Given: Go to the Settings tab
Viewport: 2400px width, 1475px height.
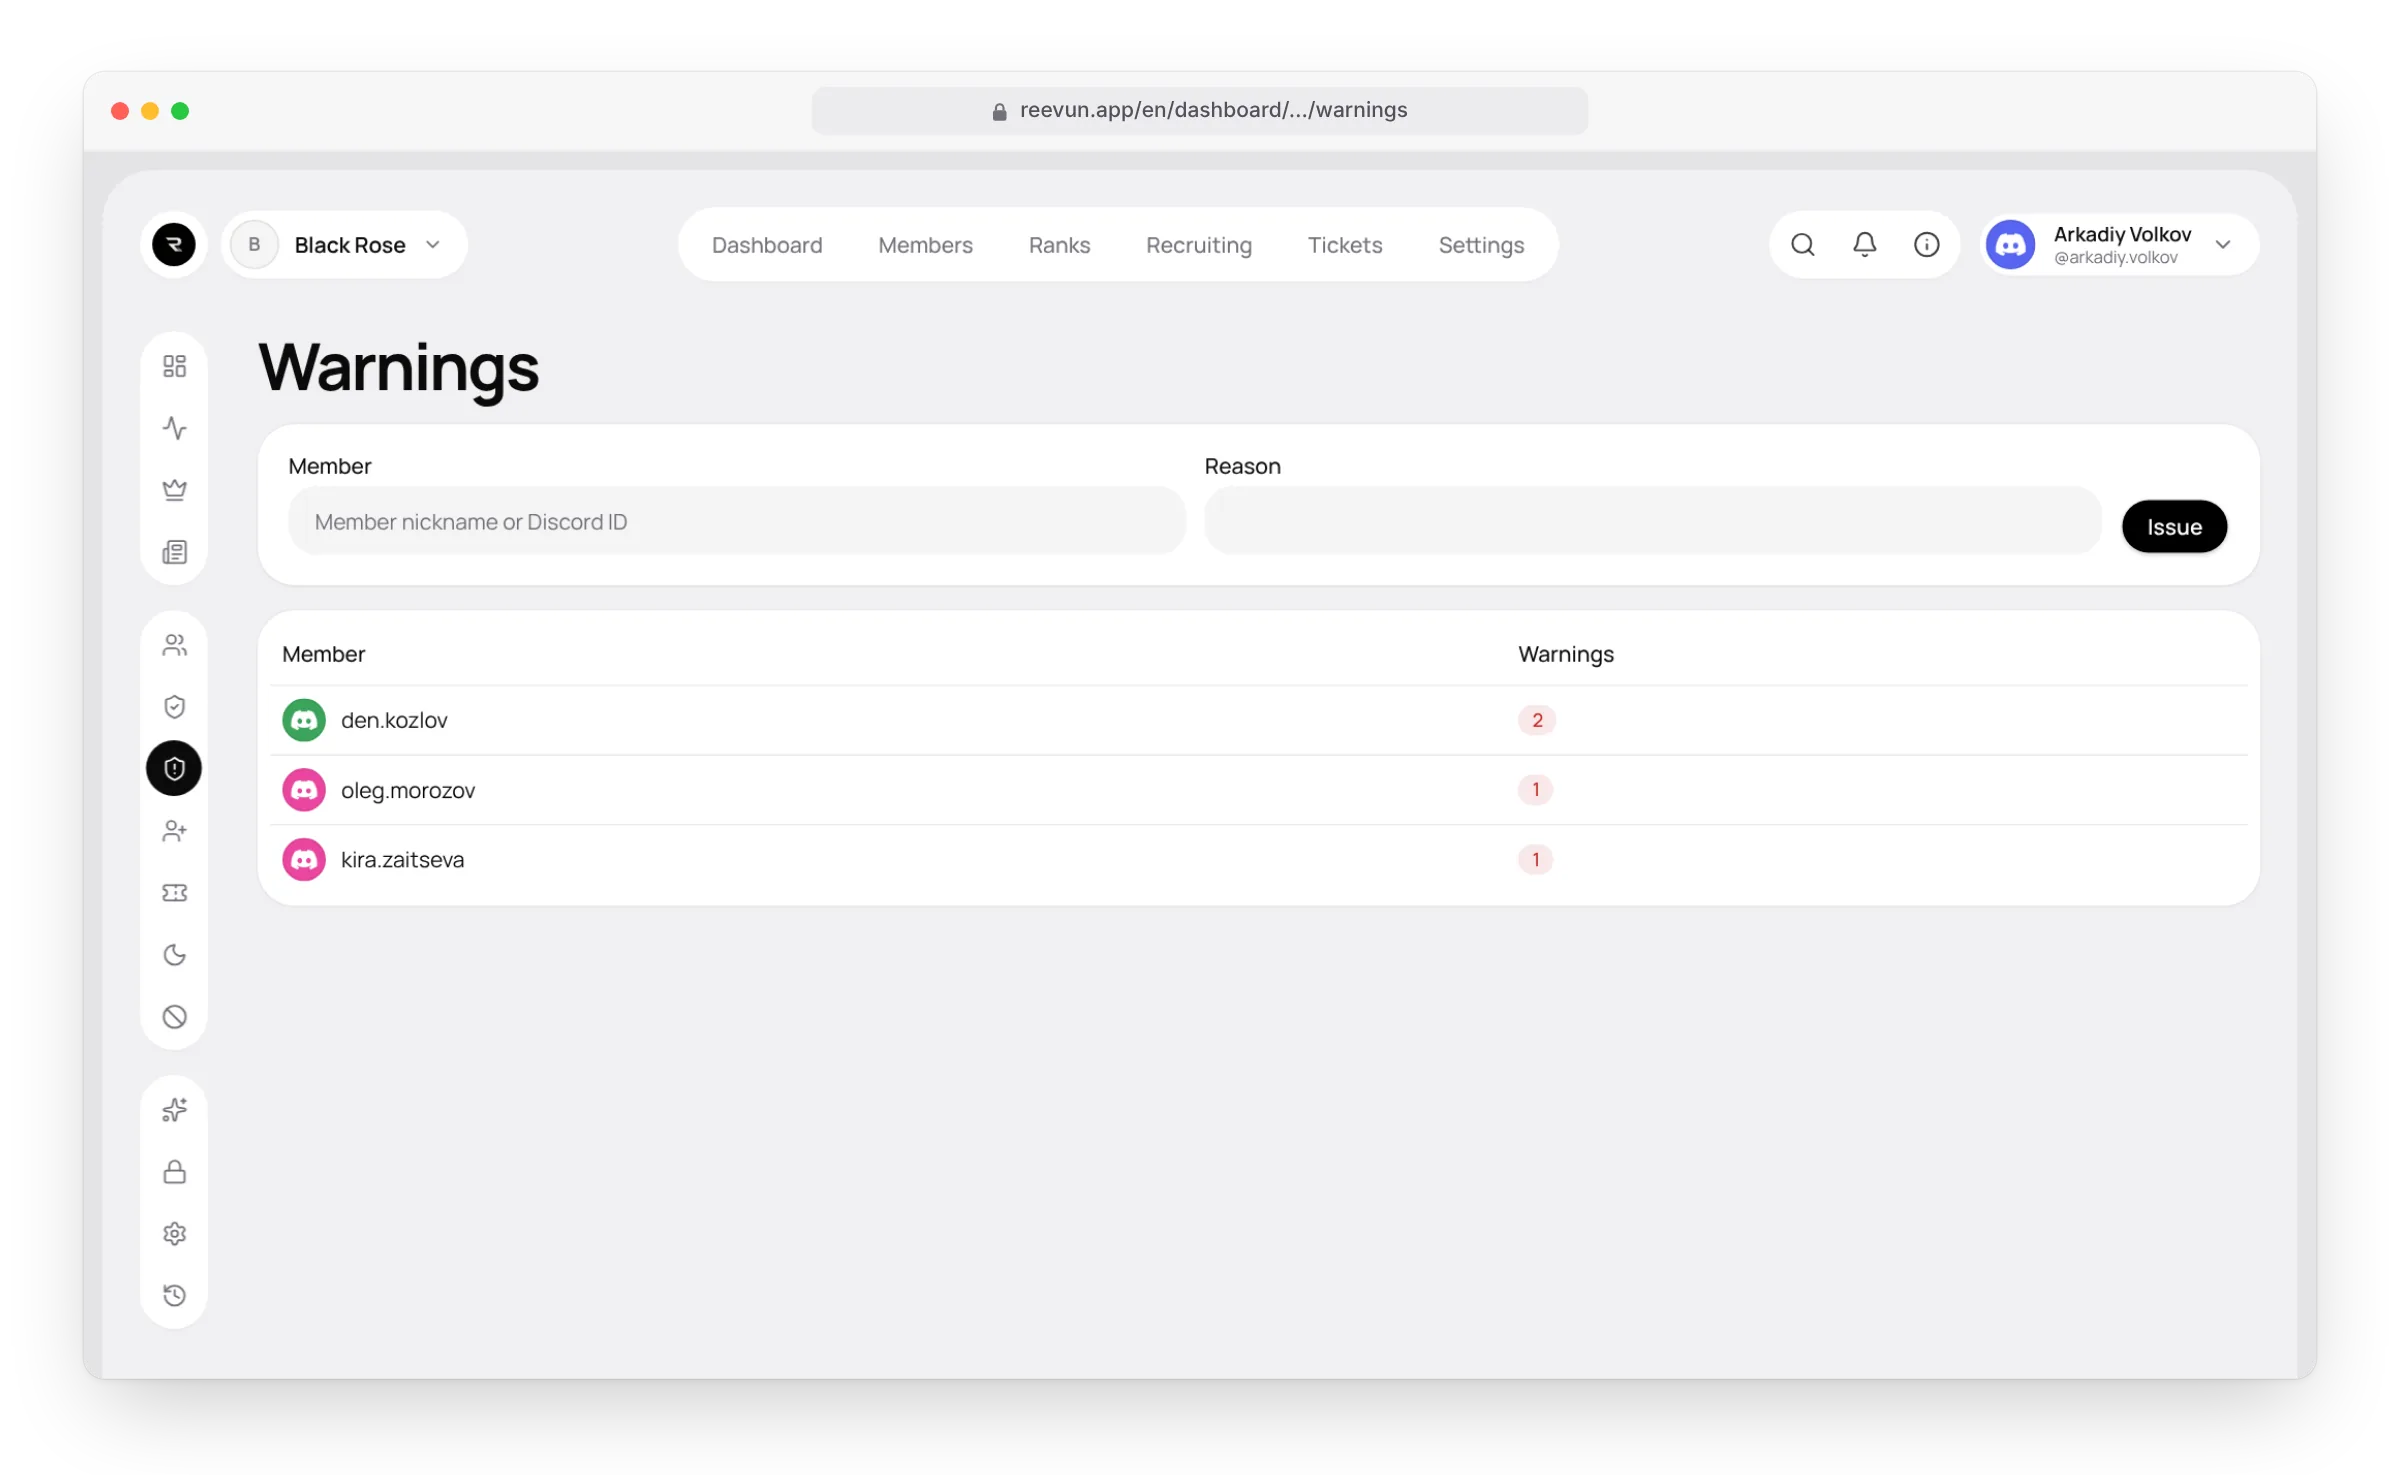Looking at the screenshot, I should 1481,245.
